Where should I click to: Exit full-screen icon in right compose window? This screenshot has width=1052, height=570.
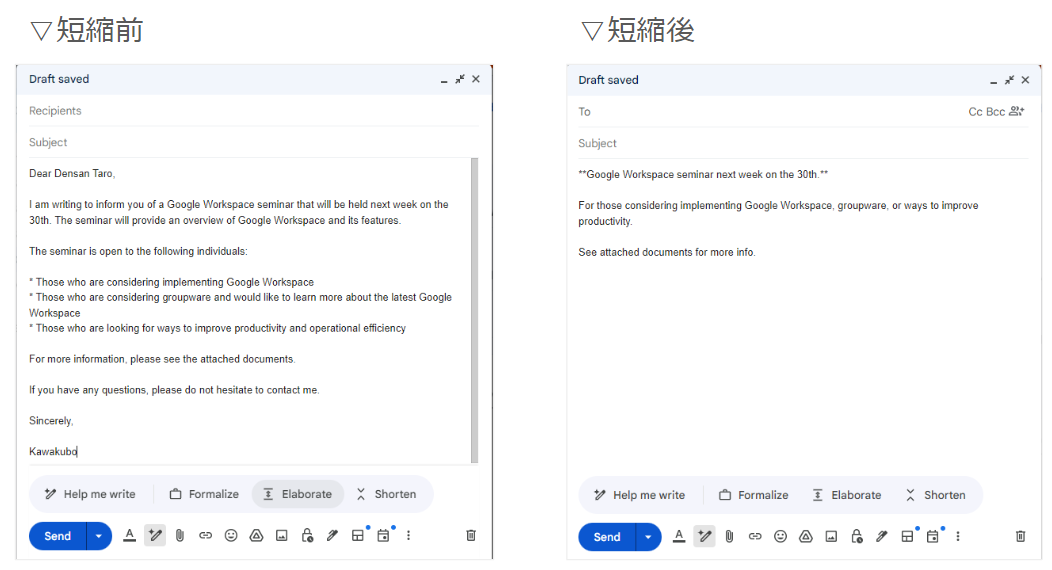pyautogui.click(x=1009, y=80)
